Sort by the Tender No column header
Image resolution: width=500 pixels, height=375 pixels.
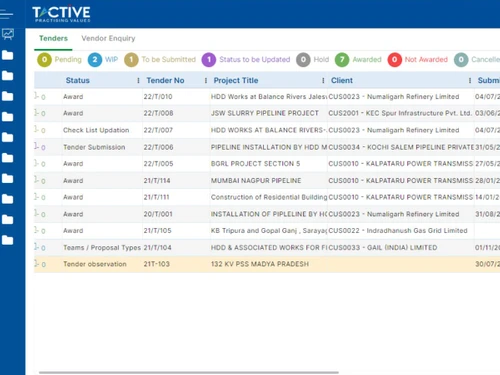(165, 80)
